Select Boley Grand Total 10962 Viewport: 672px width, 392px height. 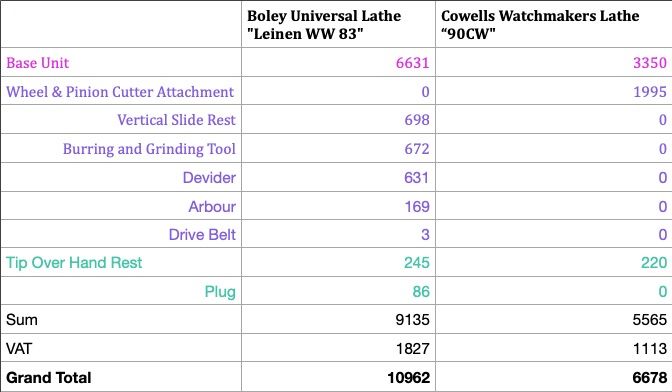[408, 378]
